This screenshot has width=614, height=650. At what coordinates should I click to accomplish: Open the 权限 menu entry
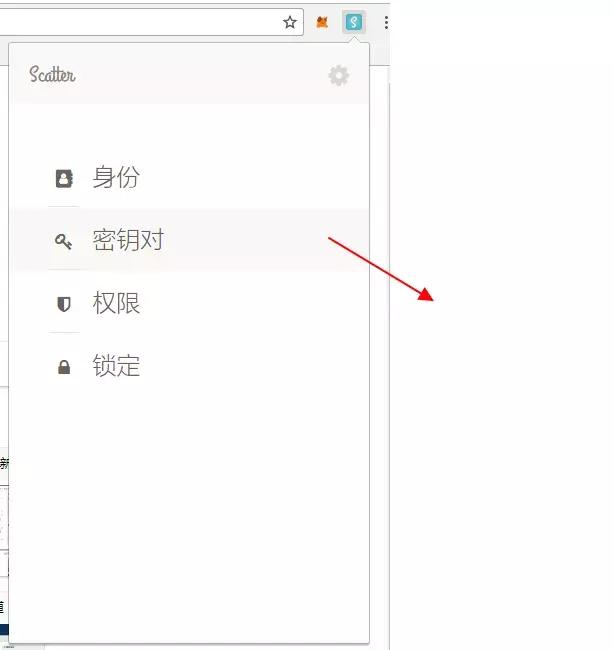(x=189, y=303)
